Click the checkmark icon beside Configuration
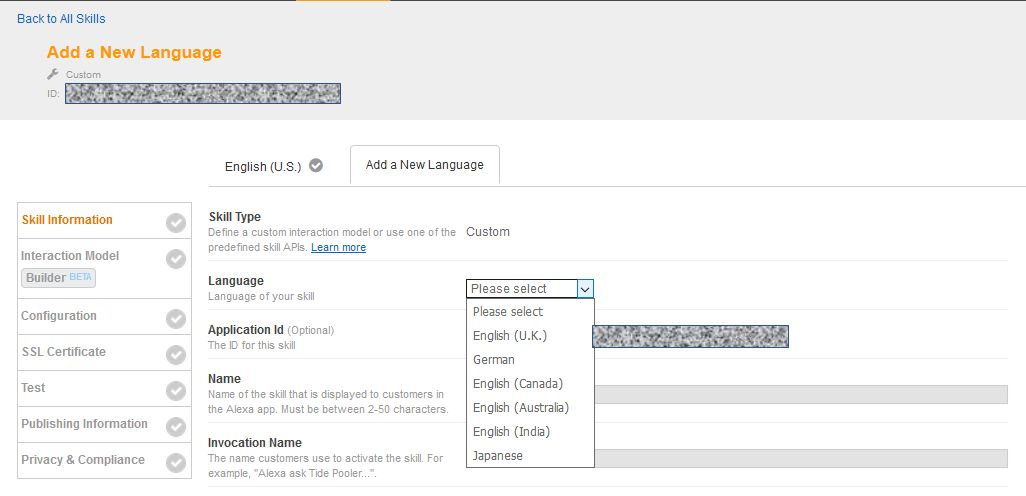This screenshot has height=496, width=1026. pos(176,319)
